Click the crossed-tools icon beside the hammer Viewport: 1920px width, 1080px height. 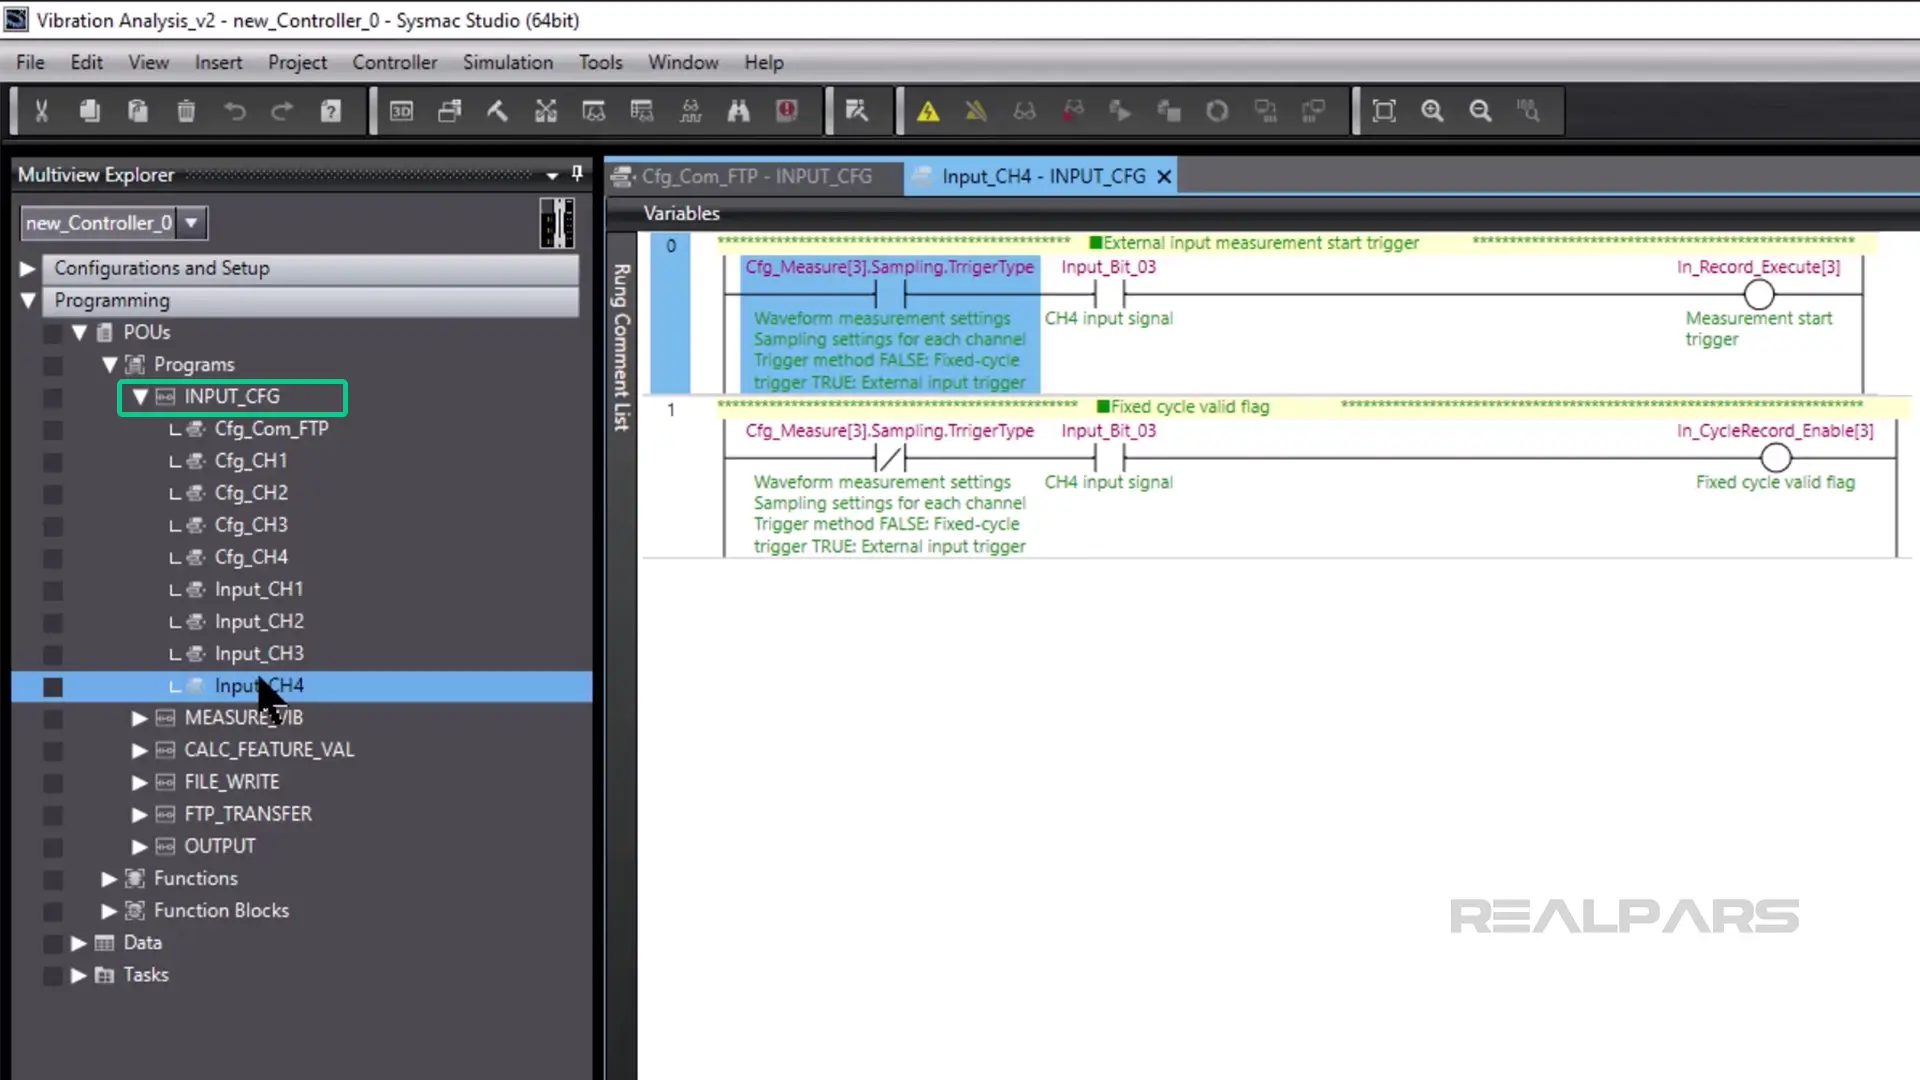(545, 111)
